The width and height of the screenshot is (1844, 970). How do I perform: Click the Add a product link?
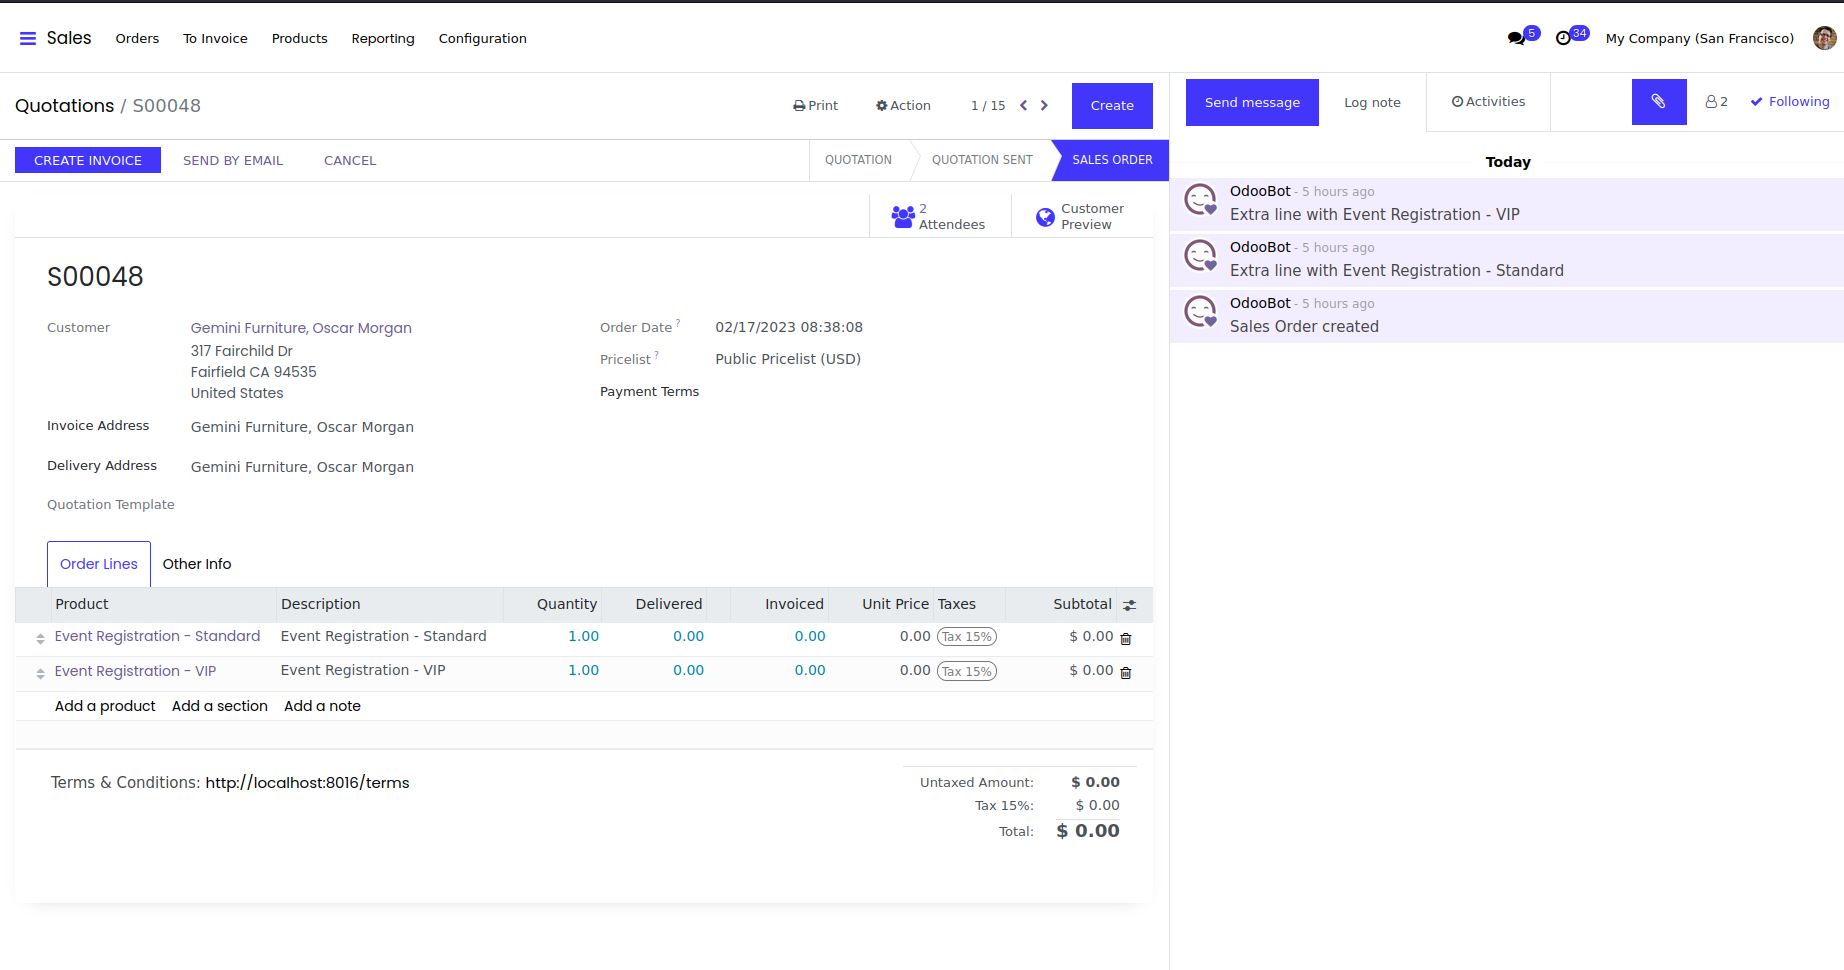tap(105, 706)
